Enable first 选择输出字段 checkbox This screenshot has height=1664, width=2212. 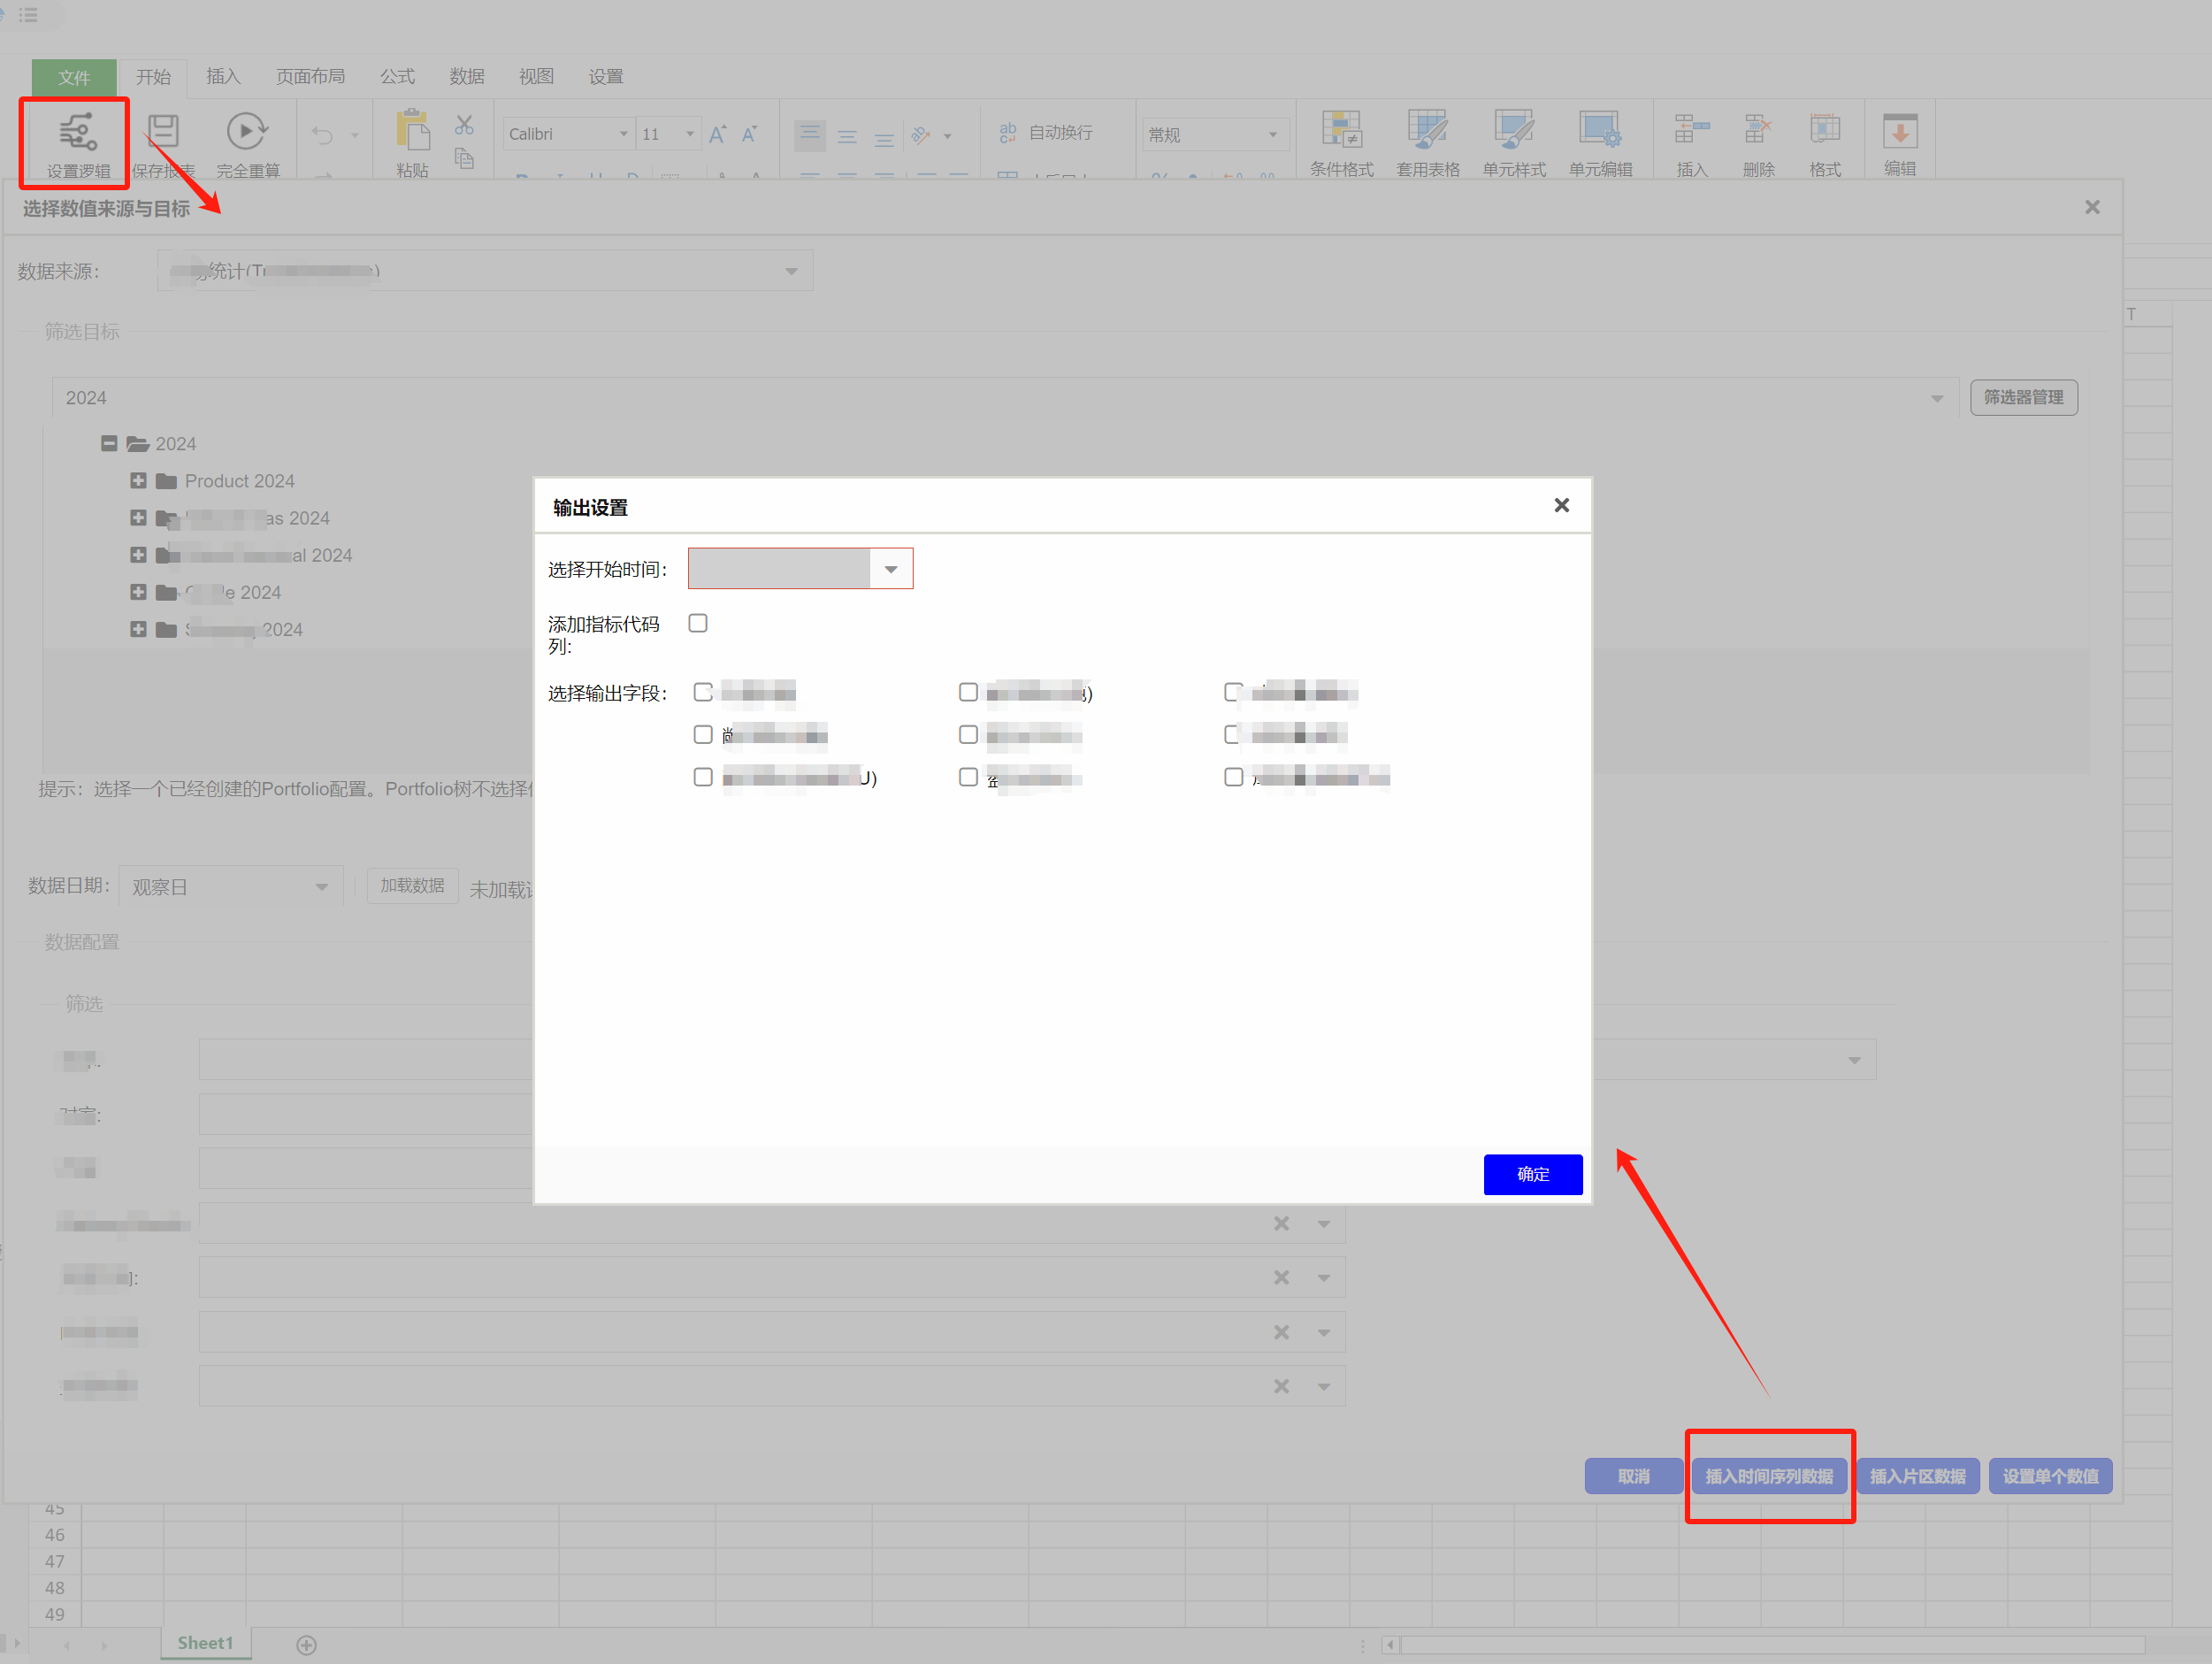(704, 690)
